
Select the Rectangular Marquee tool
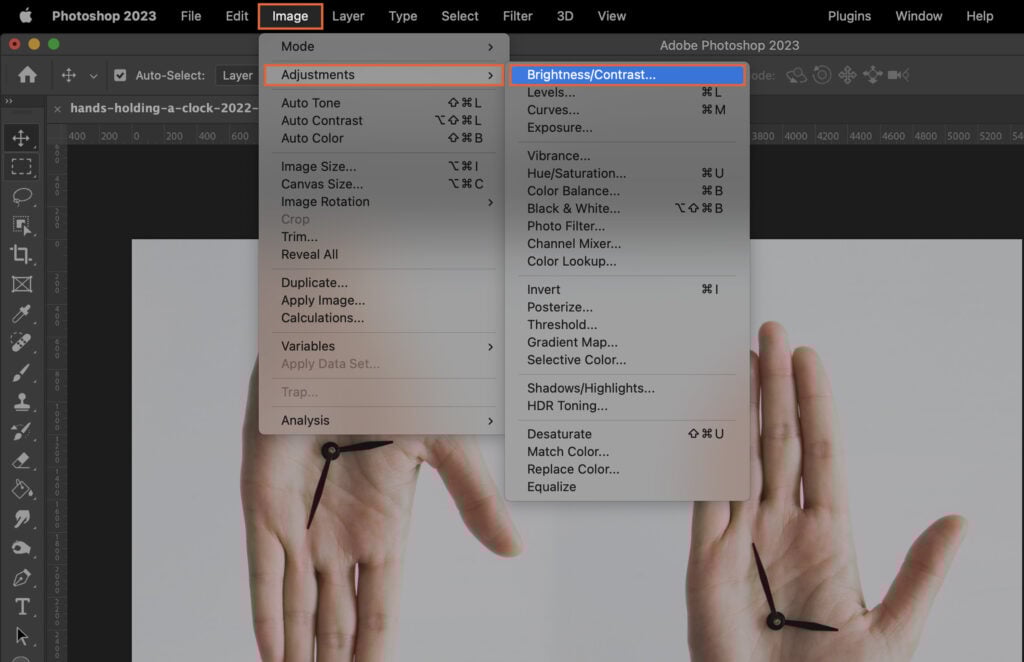tap(22, 167)
